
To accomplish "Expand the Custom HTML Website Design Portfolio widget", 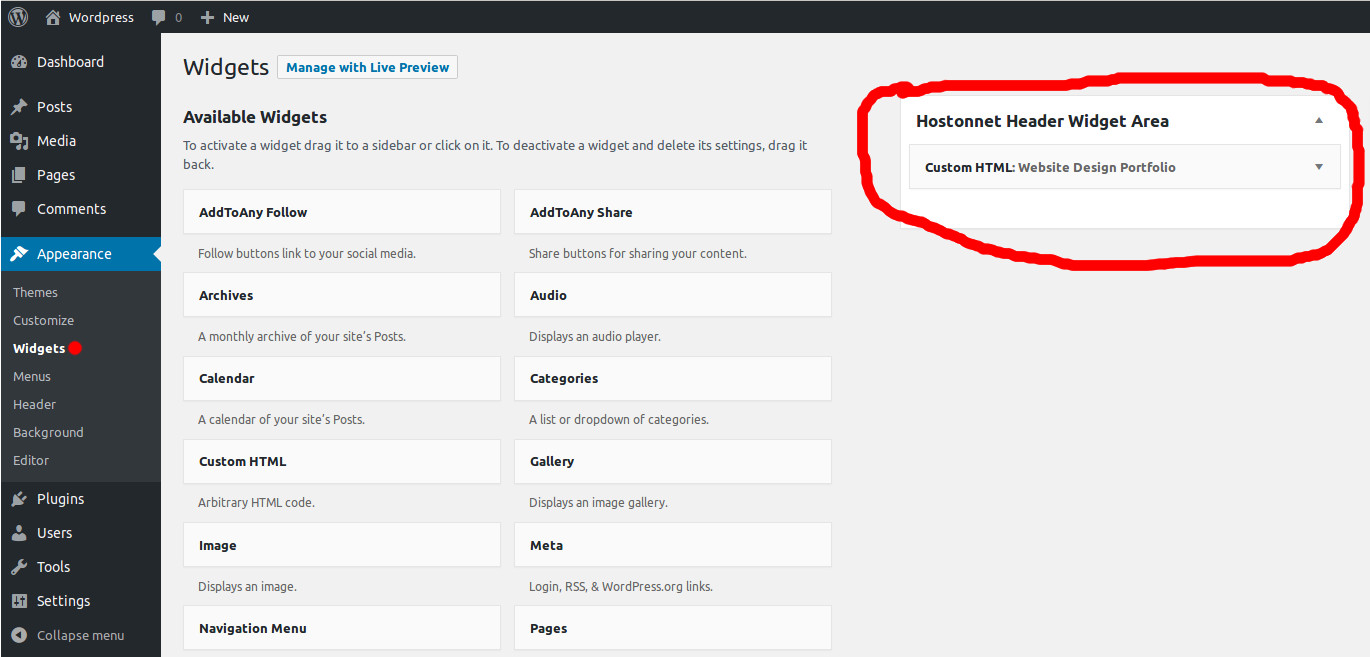I will pyautogui.click(x=1318, y=166).
